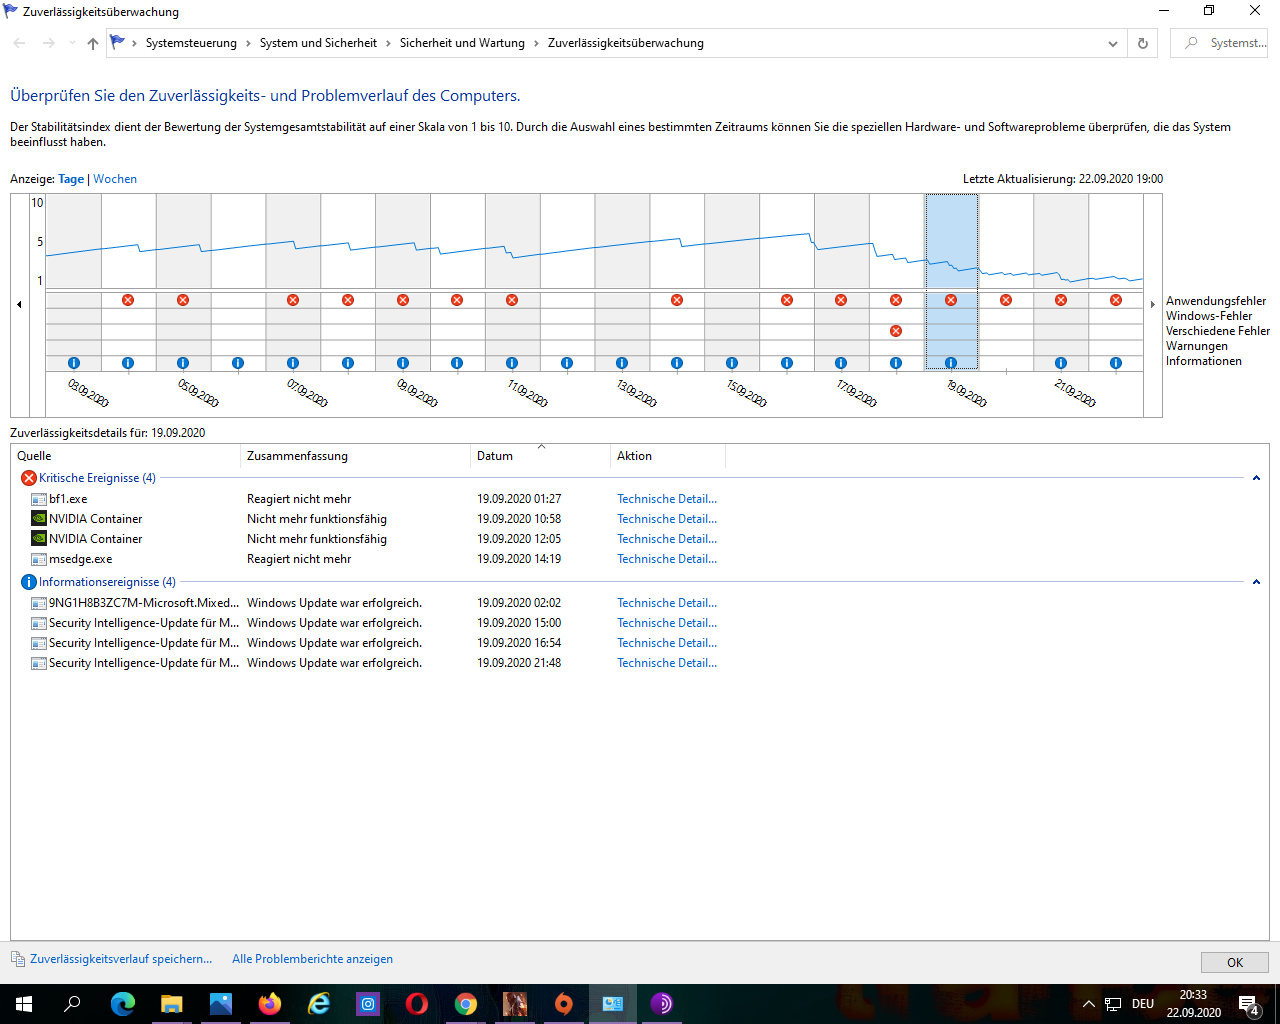Click application error icon for 04.09.2020

coord(128,300)
